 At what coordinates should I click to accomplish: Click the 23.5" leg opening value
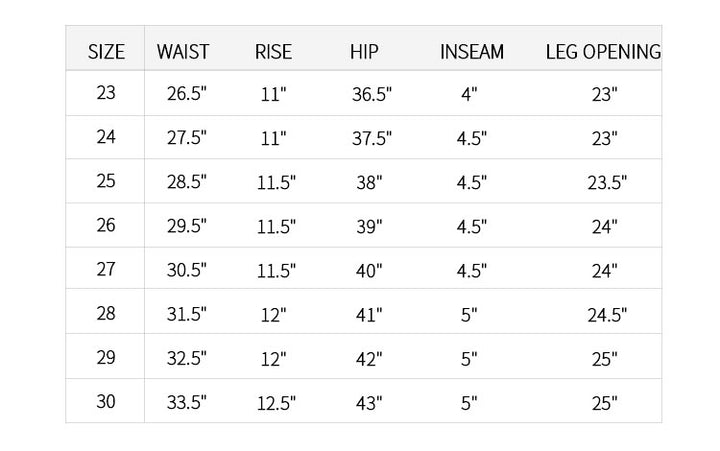pyautogui.click(x=606, y=183)
